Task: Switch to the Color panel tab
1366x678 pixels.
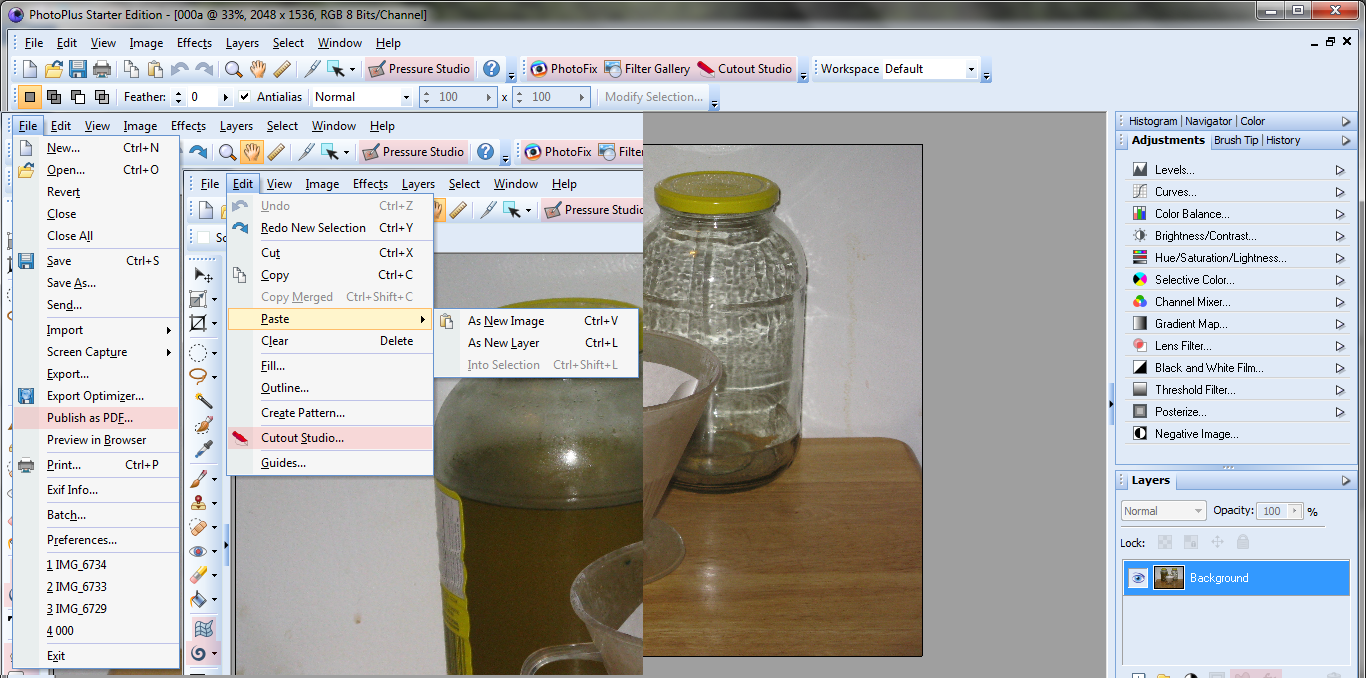Action: [1253, 121]
